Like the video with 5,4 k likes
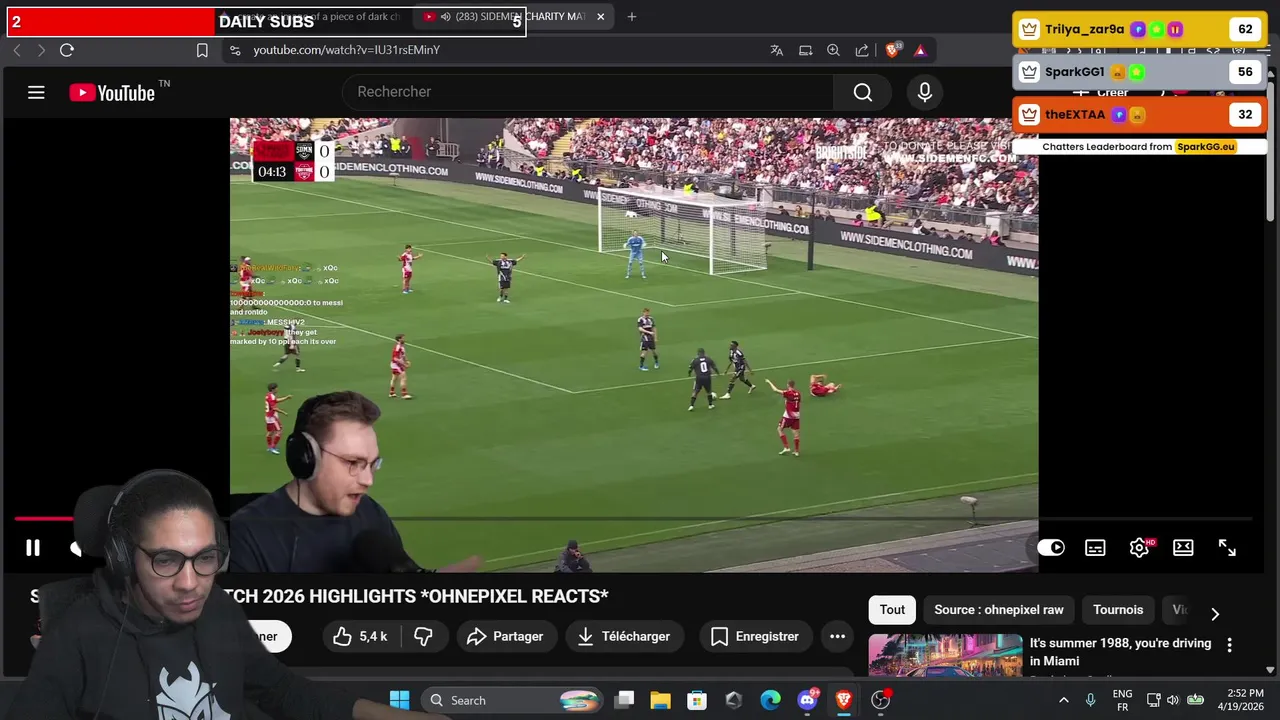Image resolution: width=1280 pixels, height=720 pixels. coord(360,636)
